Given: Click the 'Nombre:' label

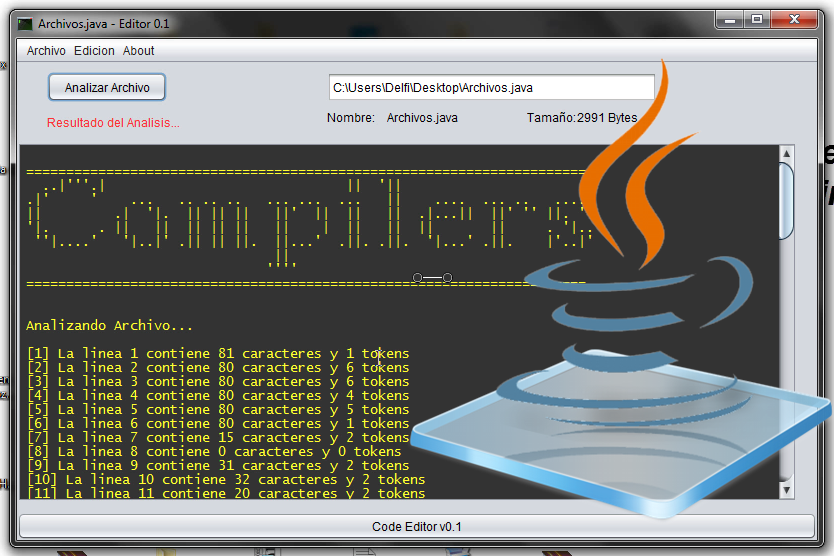Looking at the screenshot, I should coord(351,118).
